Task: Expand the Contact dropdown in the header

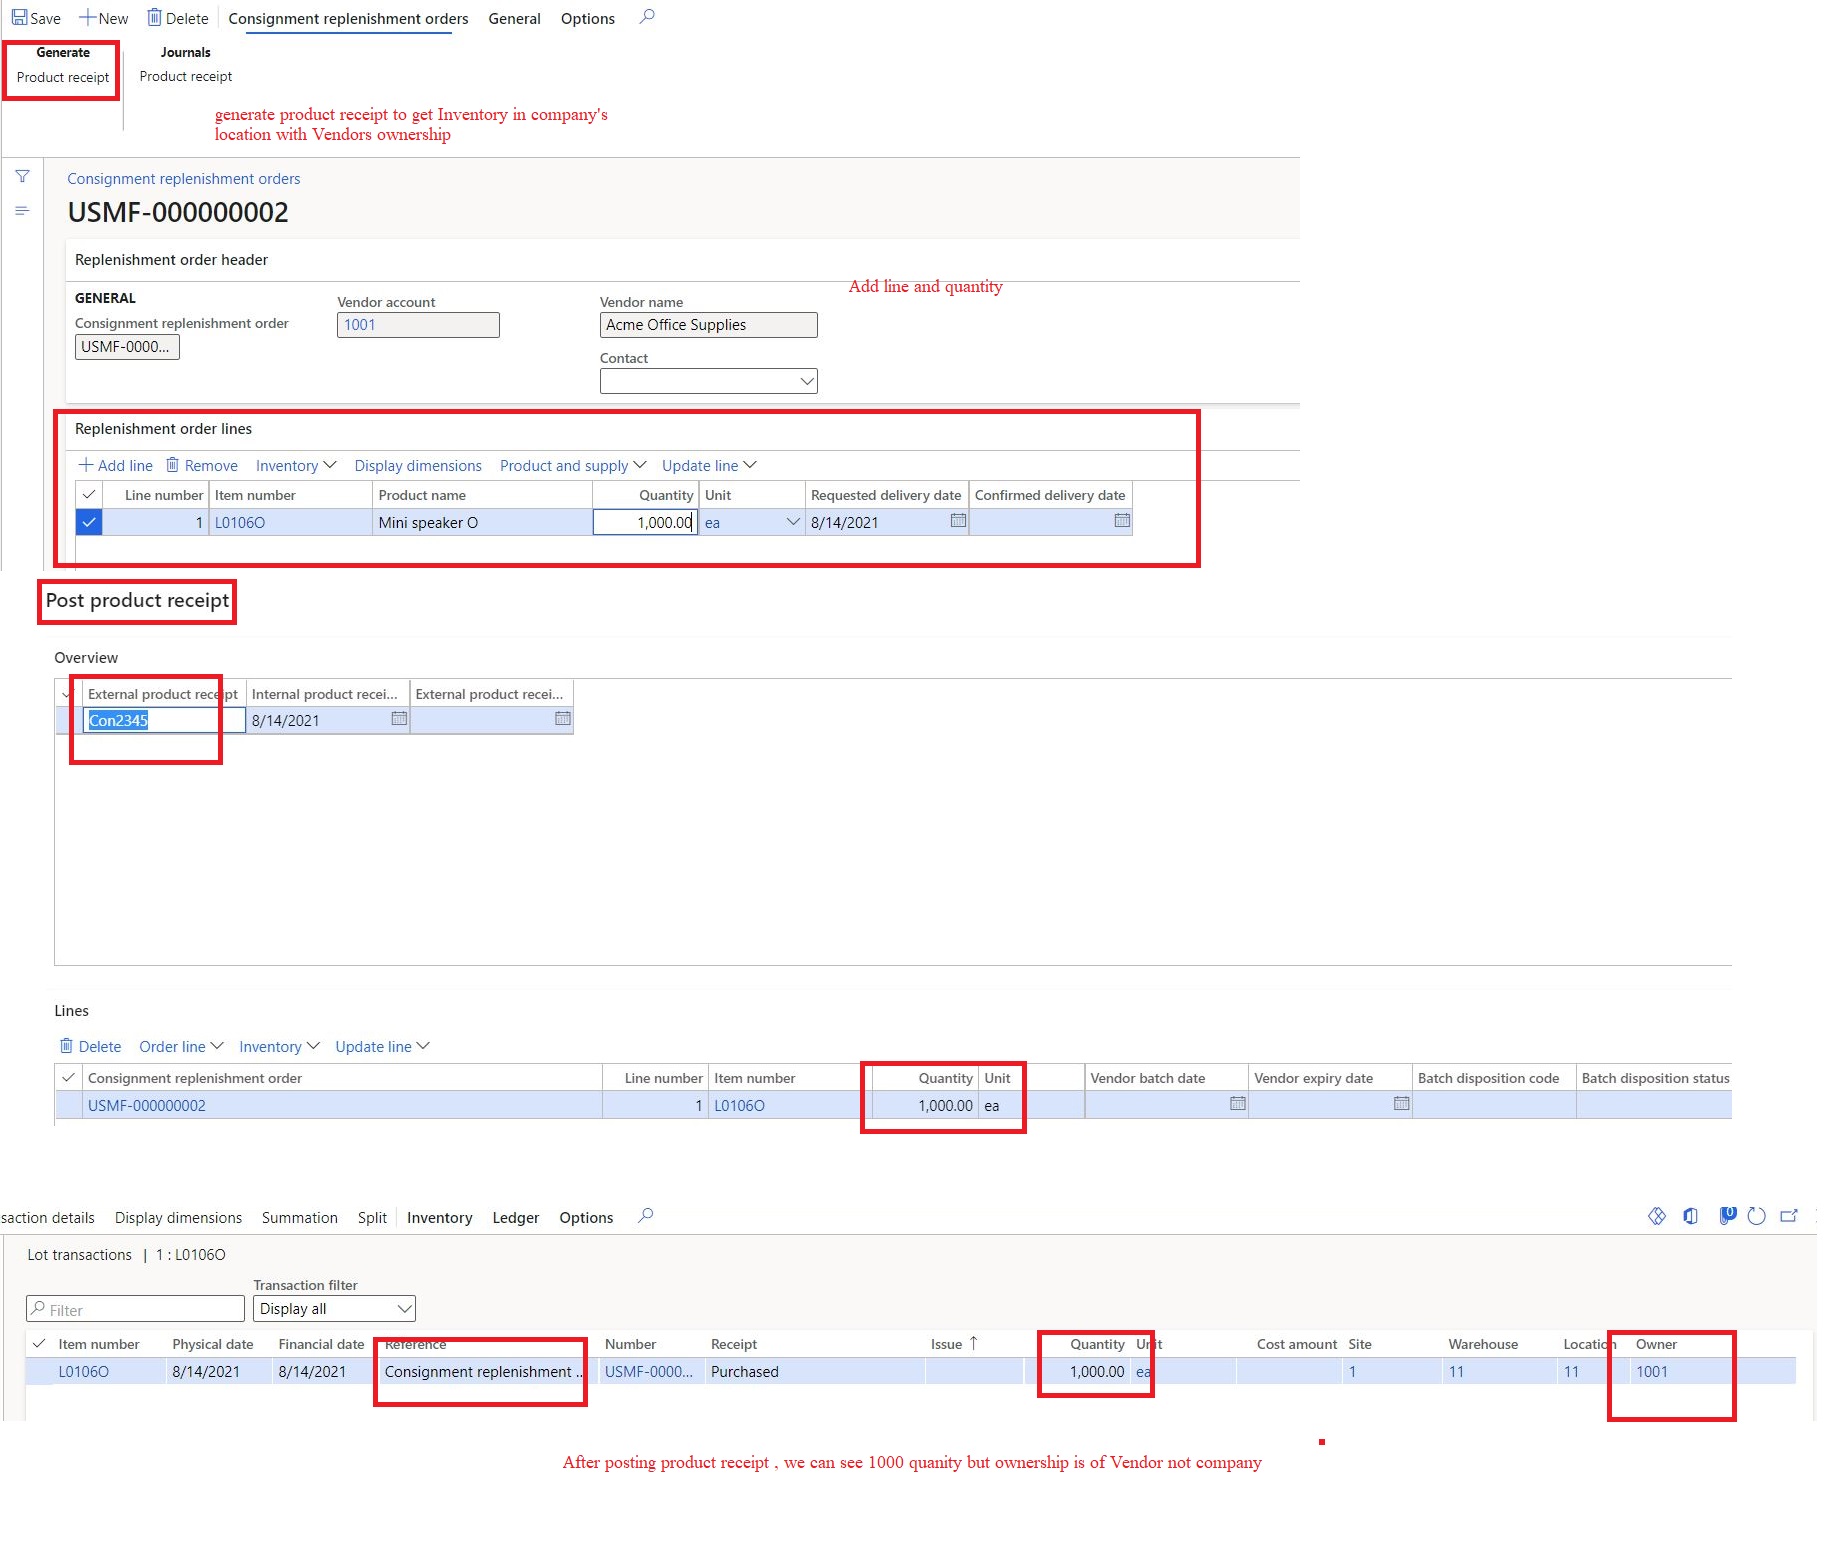Action: click(x=806, y=380)
